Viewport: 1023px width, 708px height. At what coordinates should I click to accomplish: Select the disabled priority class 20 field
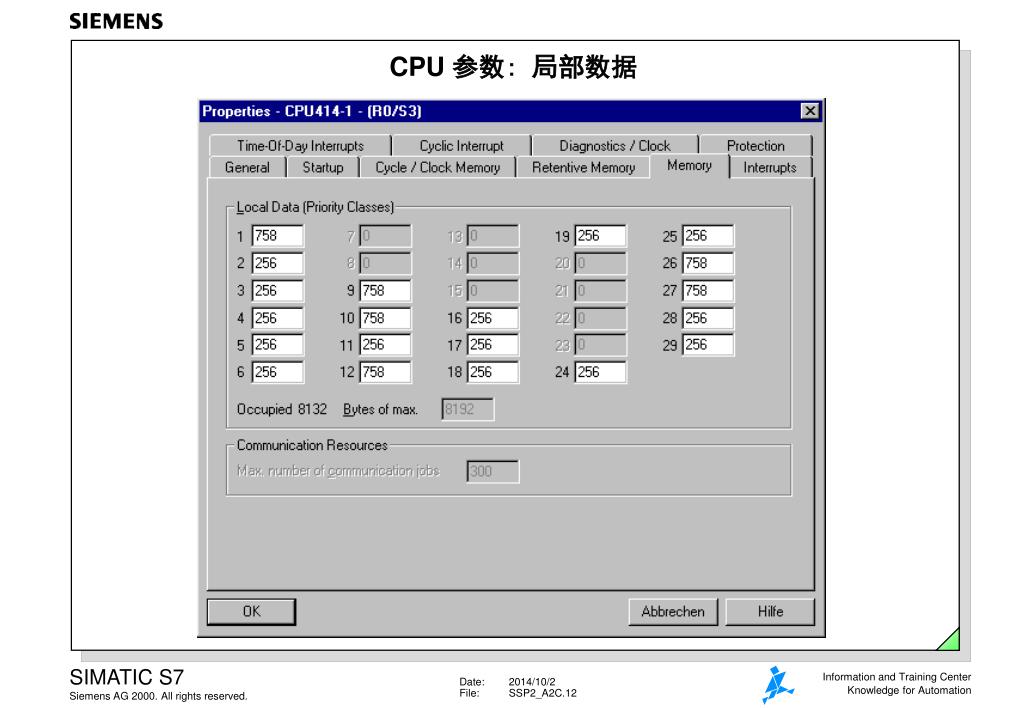click(x=600, y=263)
